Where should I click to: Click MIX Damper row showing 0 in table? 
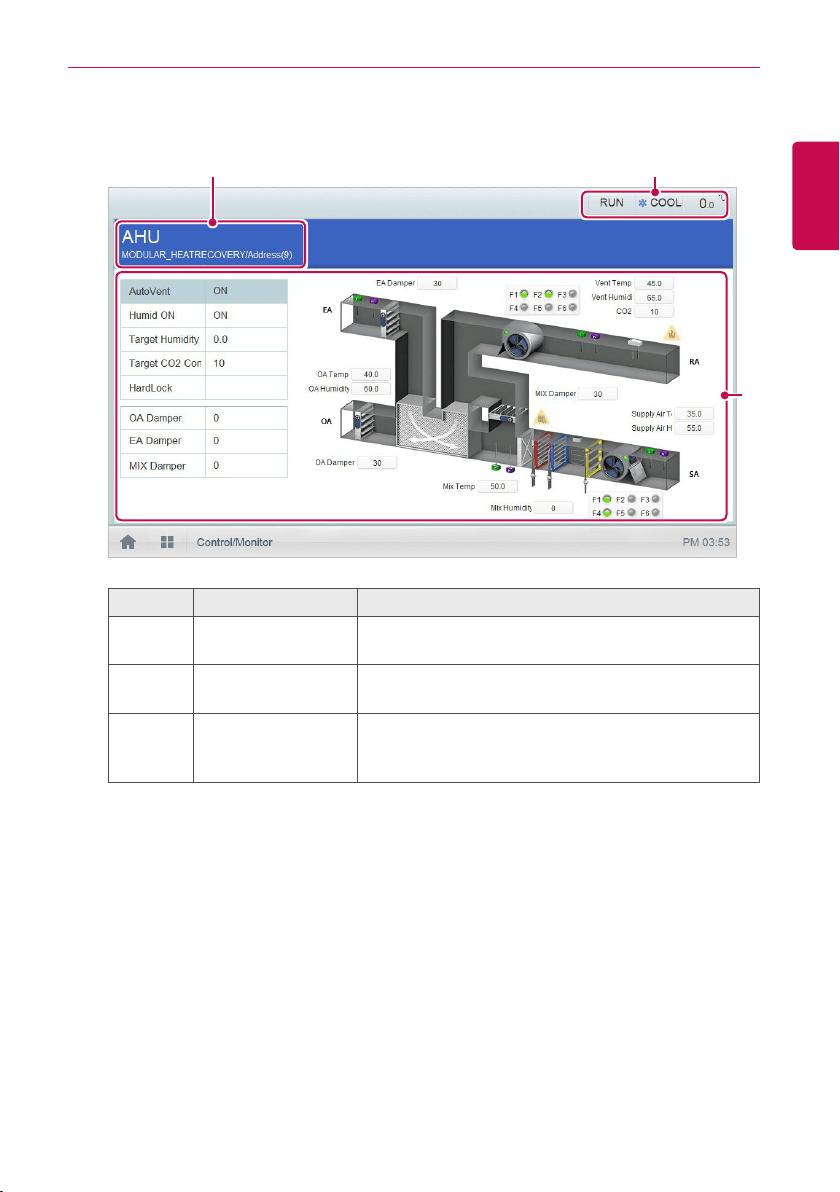204,465
